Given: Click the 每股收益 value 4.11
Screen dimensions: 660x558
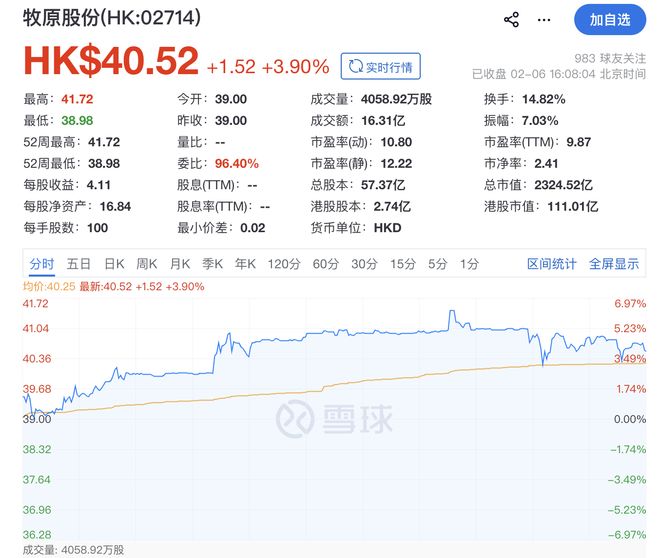Looking at the screenshot, I should (98, 185).
